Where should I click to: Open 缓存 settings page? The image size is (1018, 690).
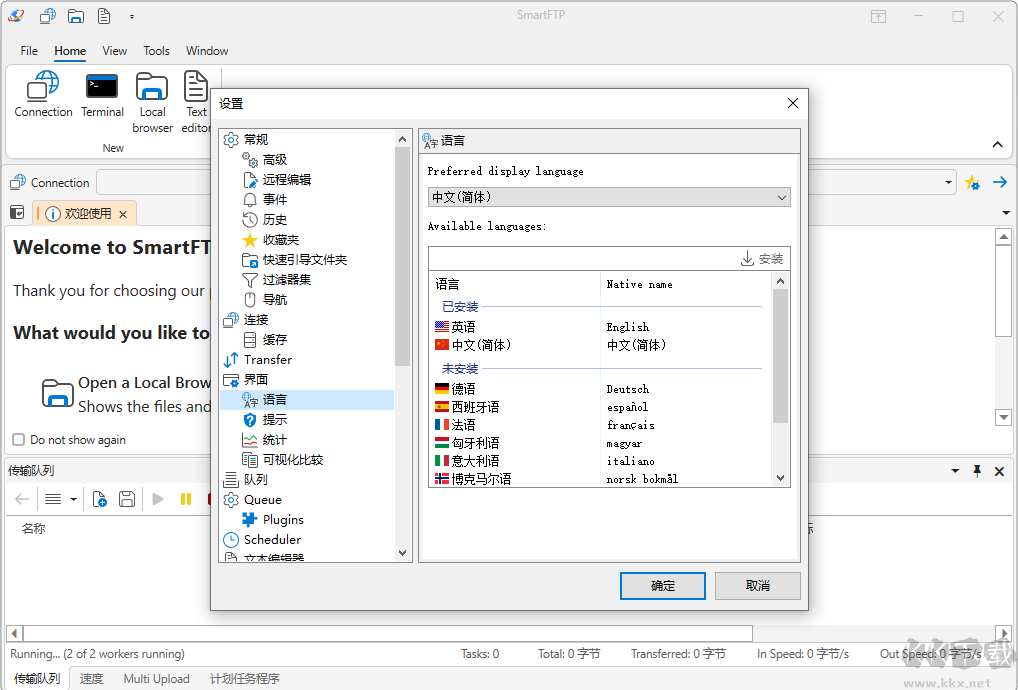(274, 340)
